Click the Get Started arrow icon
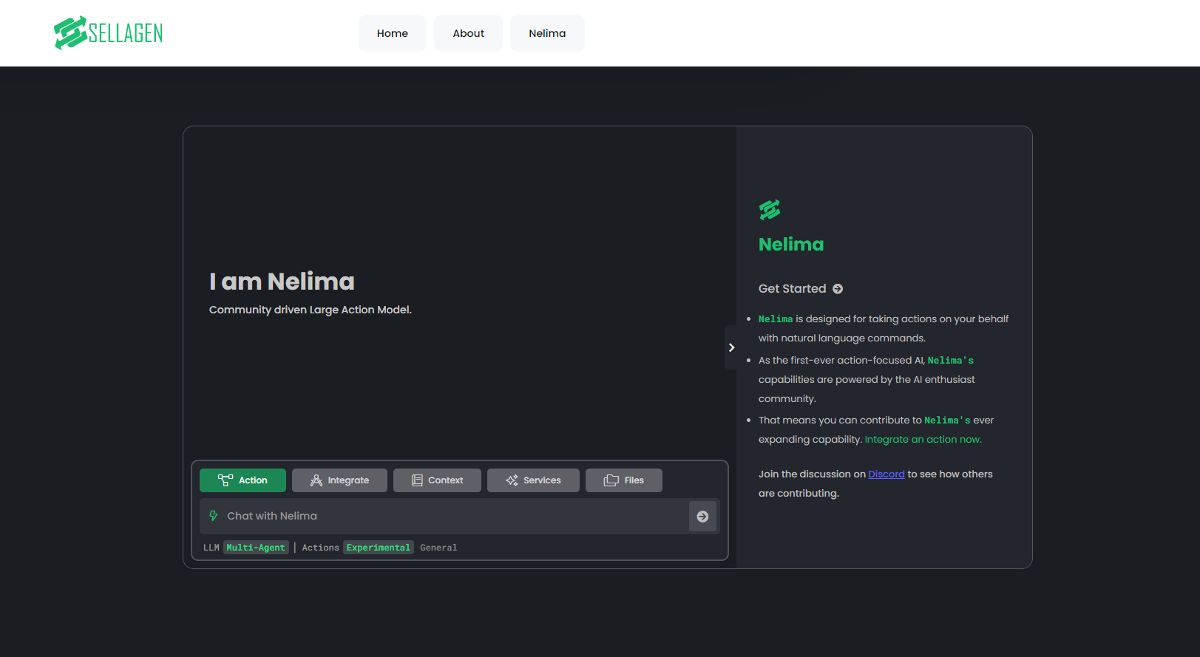Screen dimensions: 1200x657 point(838,289)
